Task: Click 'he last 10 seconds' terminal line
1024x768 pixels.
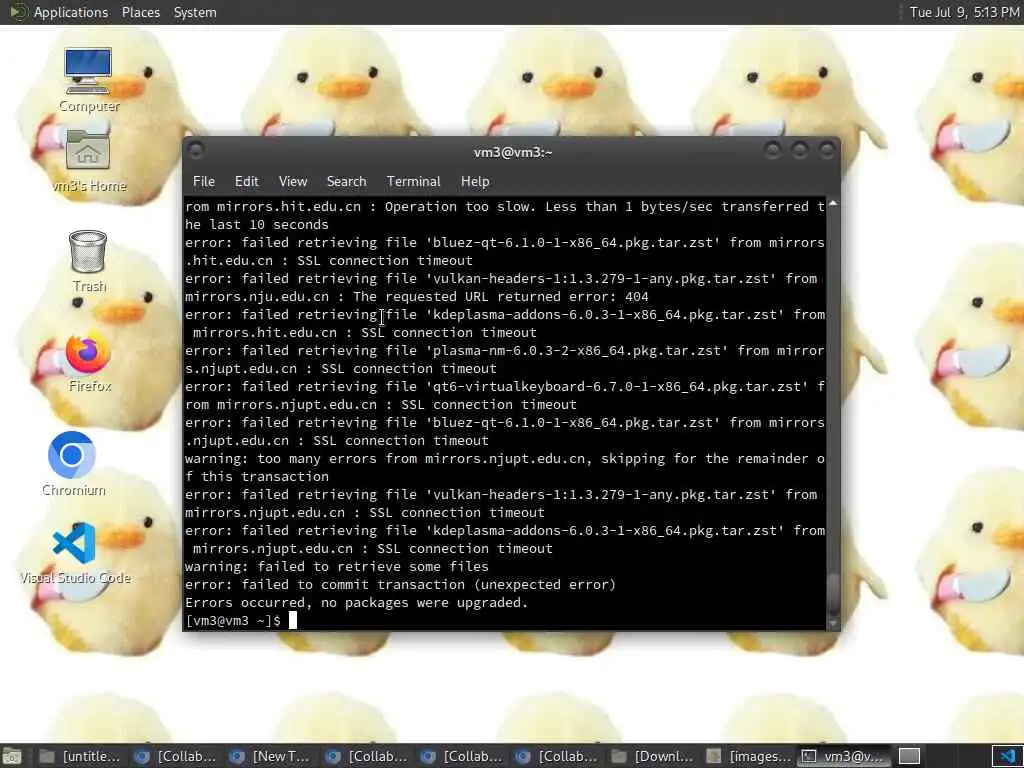Action: point(257,224)
